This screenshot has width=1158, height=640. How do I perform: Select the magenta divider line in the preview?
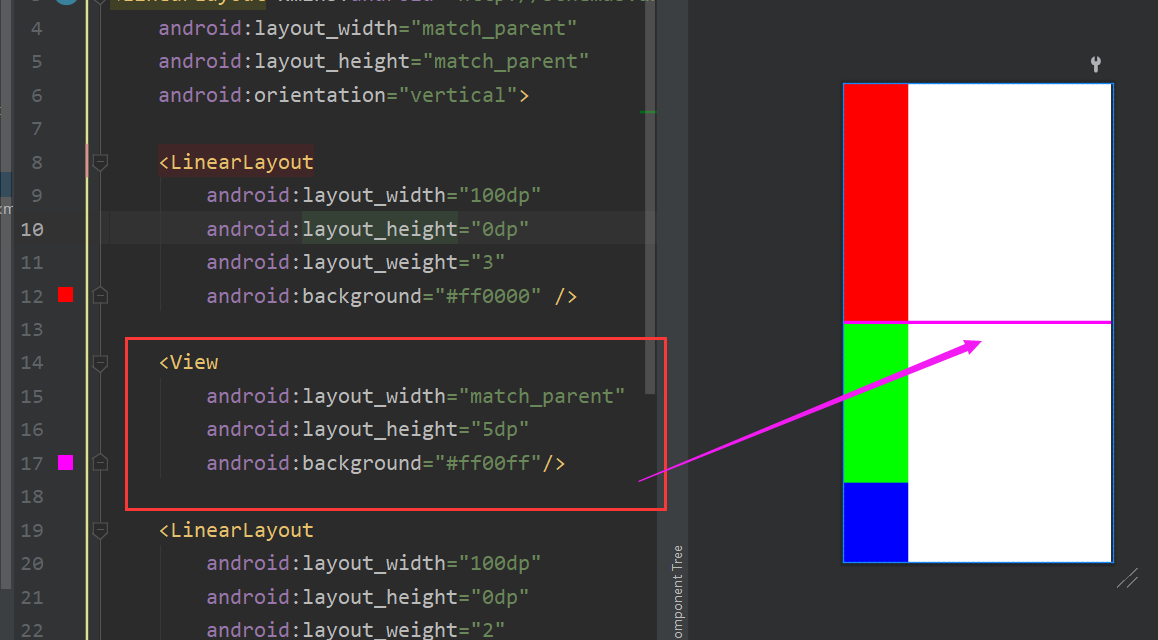978,323
